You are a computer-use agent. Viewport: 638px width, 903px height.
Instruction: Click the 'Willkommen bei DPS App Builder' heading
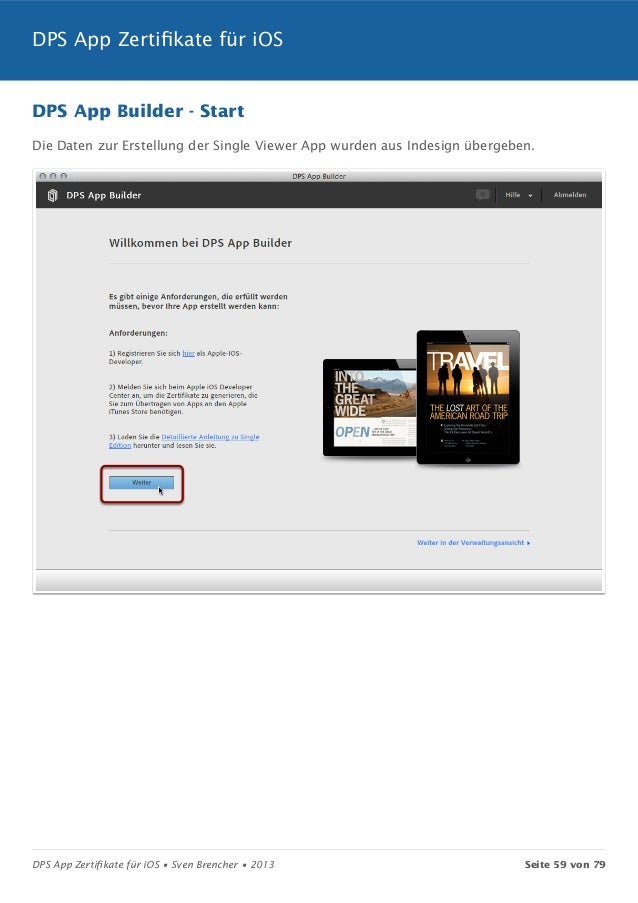[x=200, y=243]
